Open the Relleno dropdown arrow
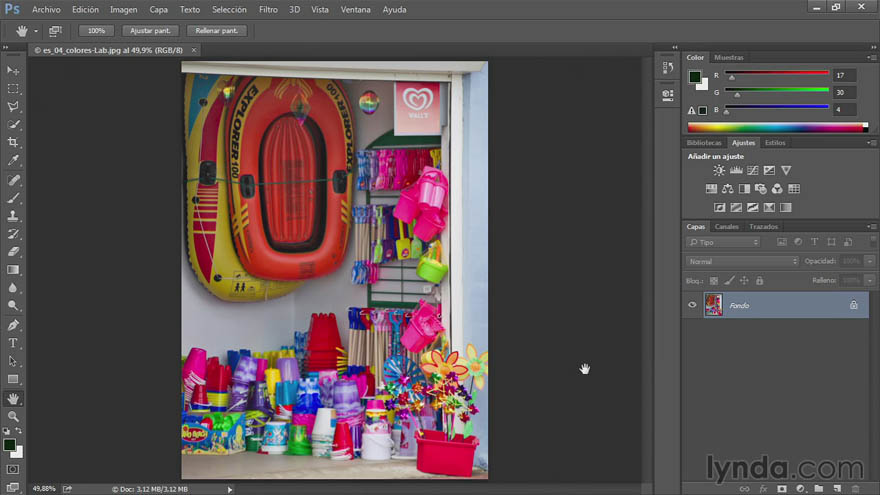 pyautogui.click(x=869, y=280)
